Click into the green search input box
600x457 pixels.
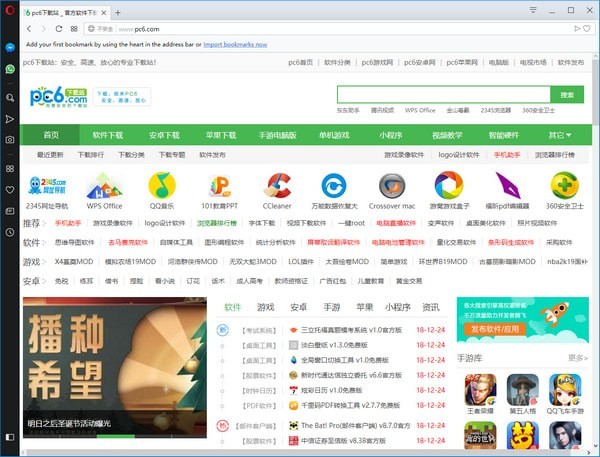(443, 95)
